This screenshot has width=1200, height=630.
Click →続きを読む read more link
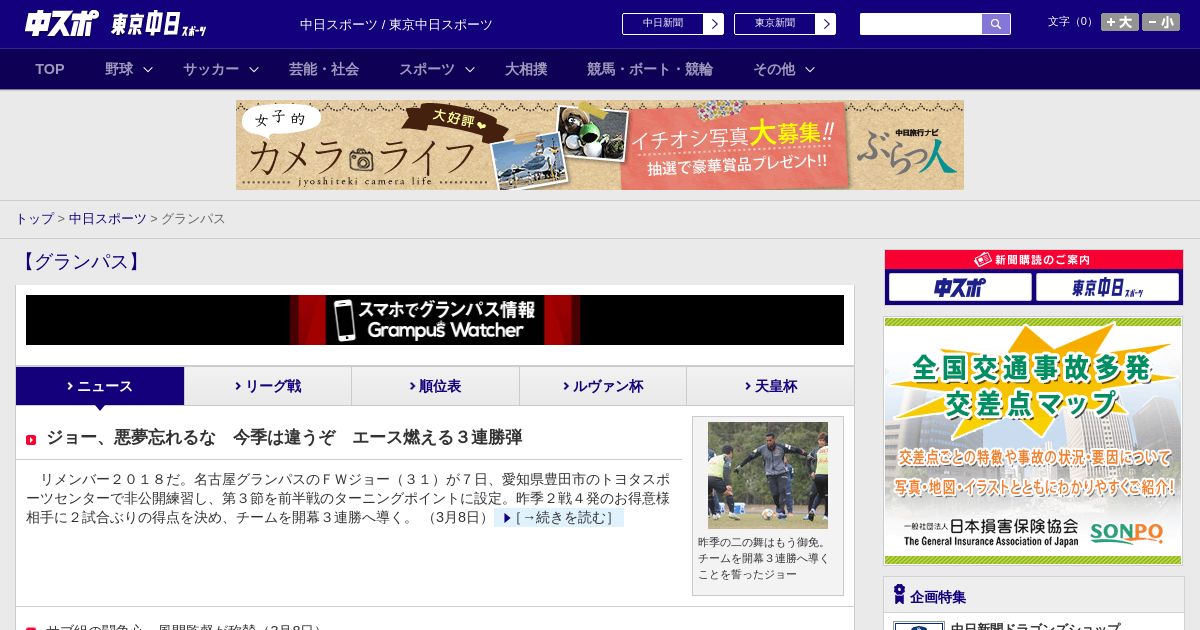558,518
